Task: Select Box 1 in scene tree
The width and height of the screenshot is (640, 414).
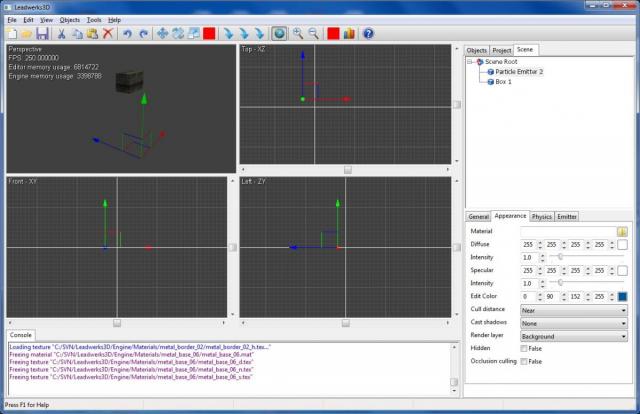Action: (x=503, y=82)
